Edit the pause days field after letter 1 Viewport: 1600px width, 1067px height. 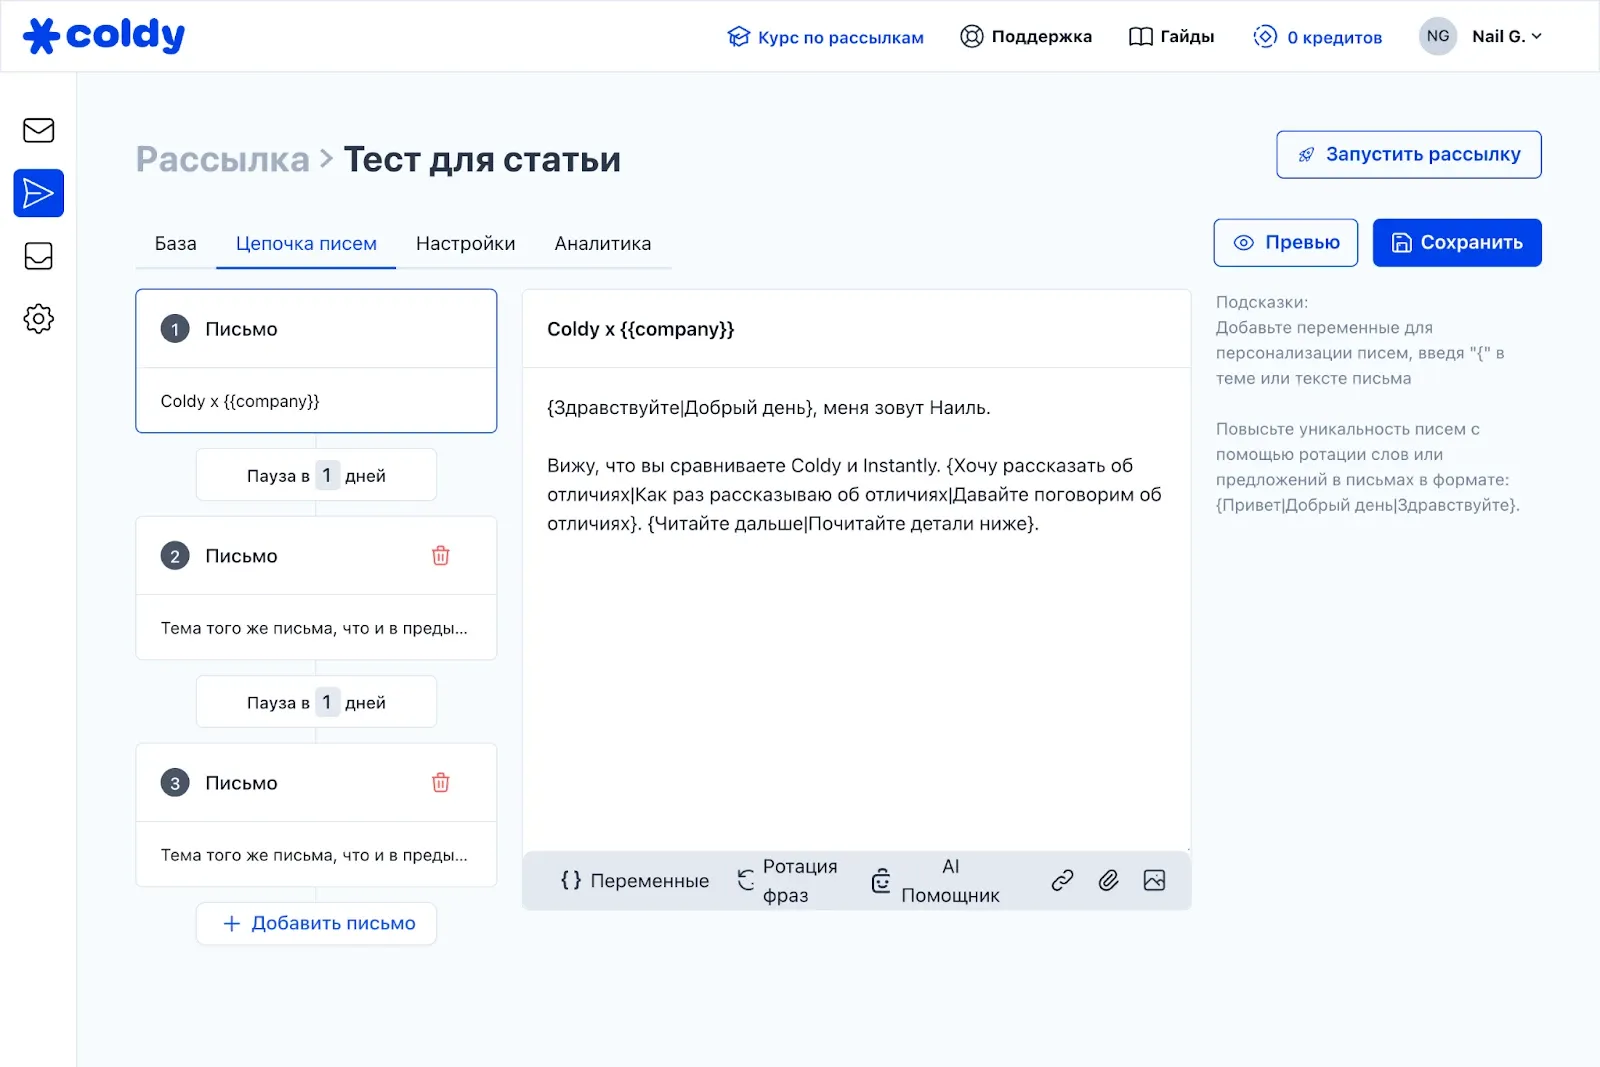(x=327, y=475)
